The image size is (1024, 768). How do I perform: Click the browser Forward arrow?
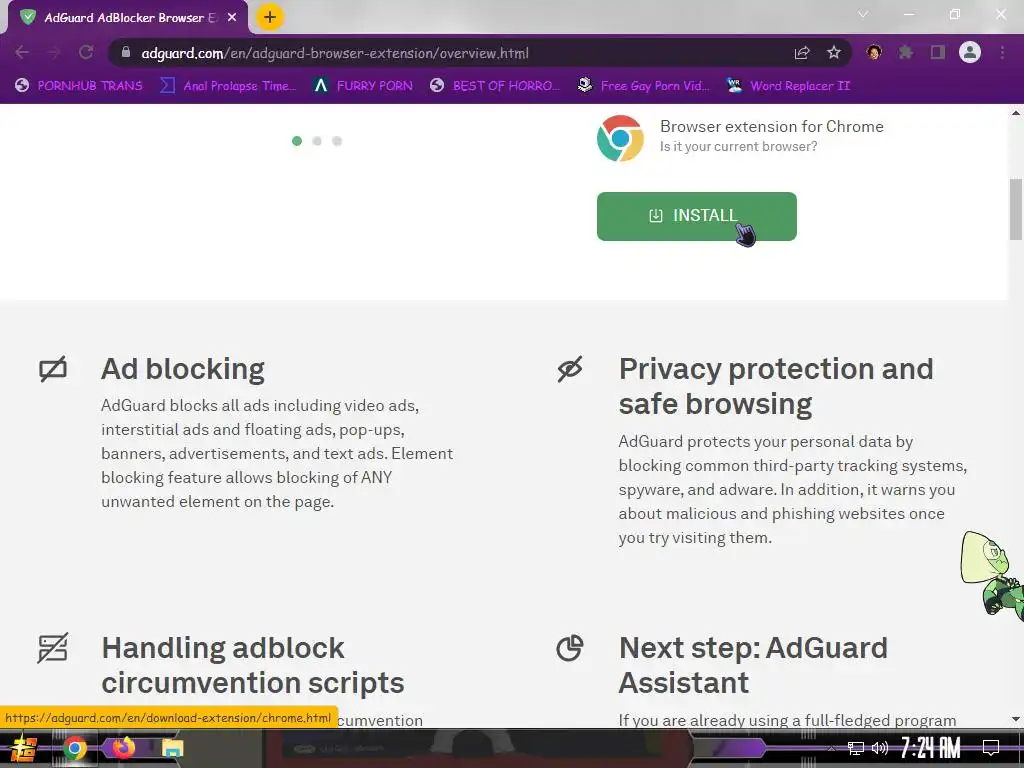tap(54, 52)
